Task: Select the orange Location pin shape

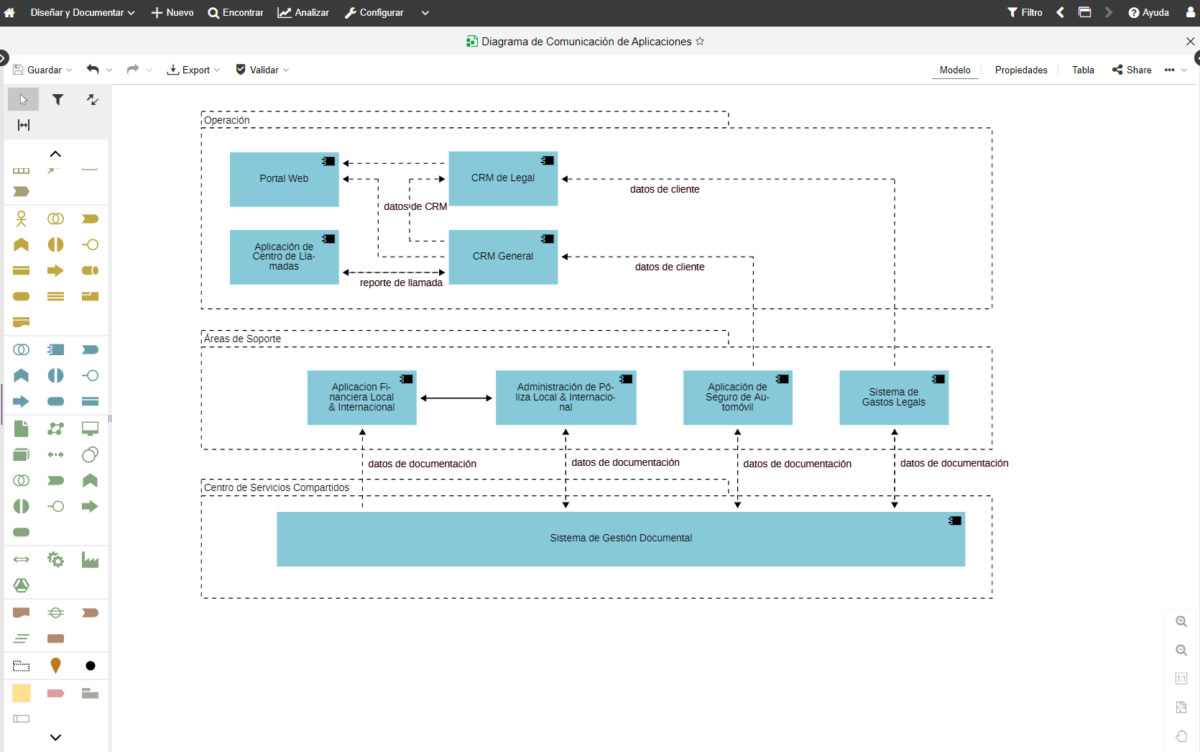Action: click(55, 665)
